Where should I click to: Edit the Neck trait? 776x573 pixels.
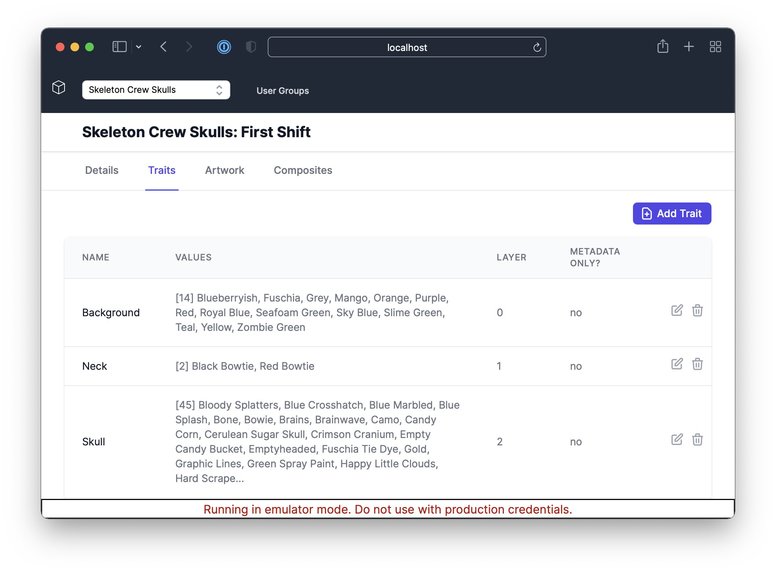tap(677, 364)
